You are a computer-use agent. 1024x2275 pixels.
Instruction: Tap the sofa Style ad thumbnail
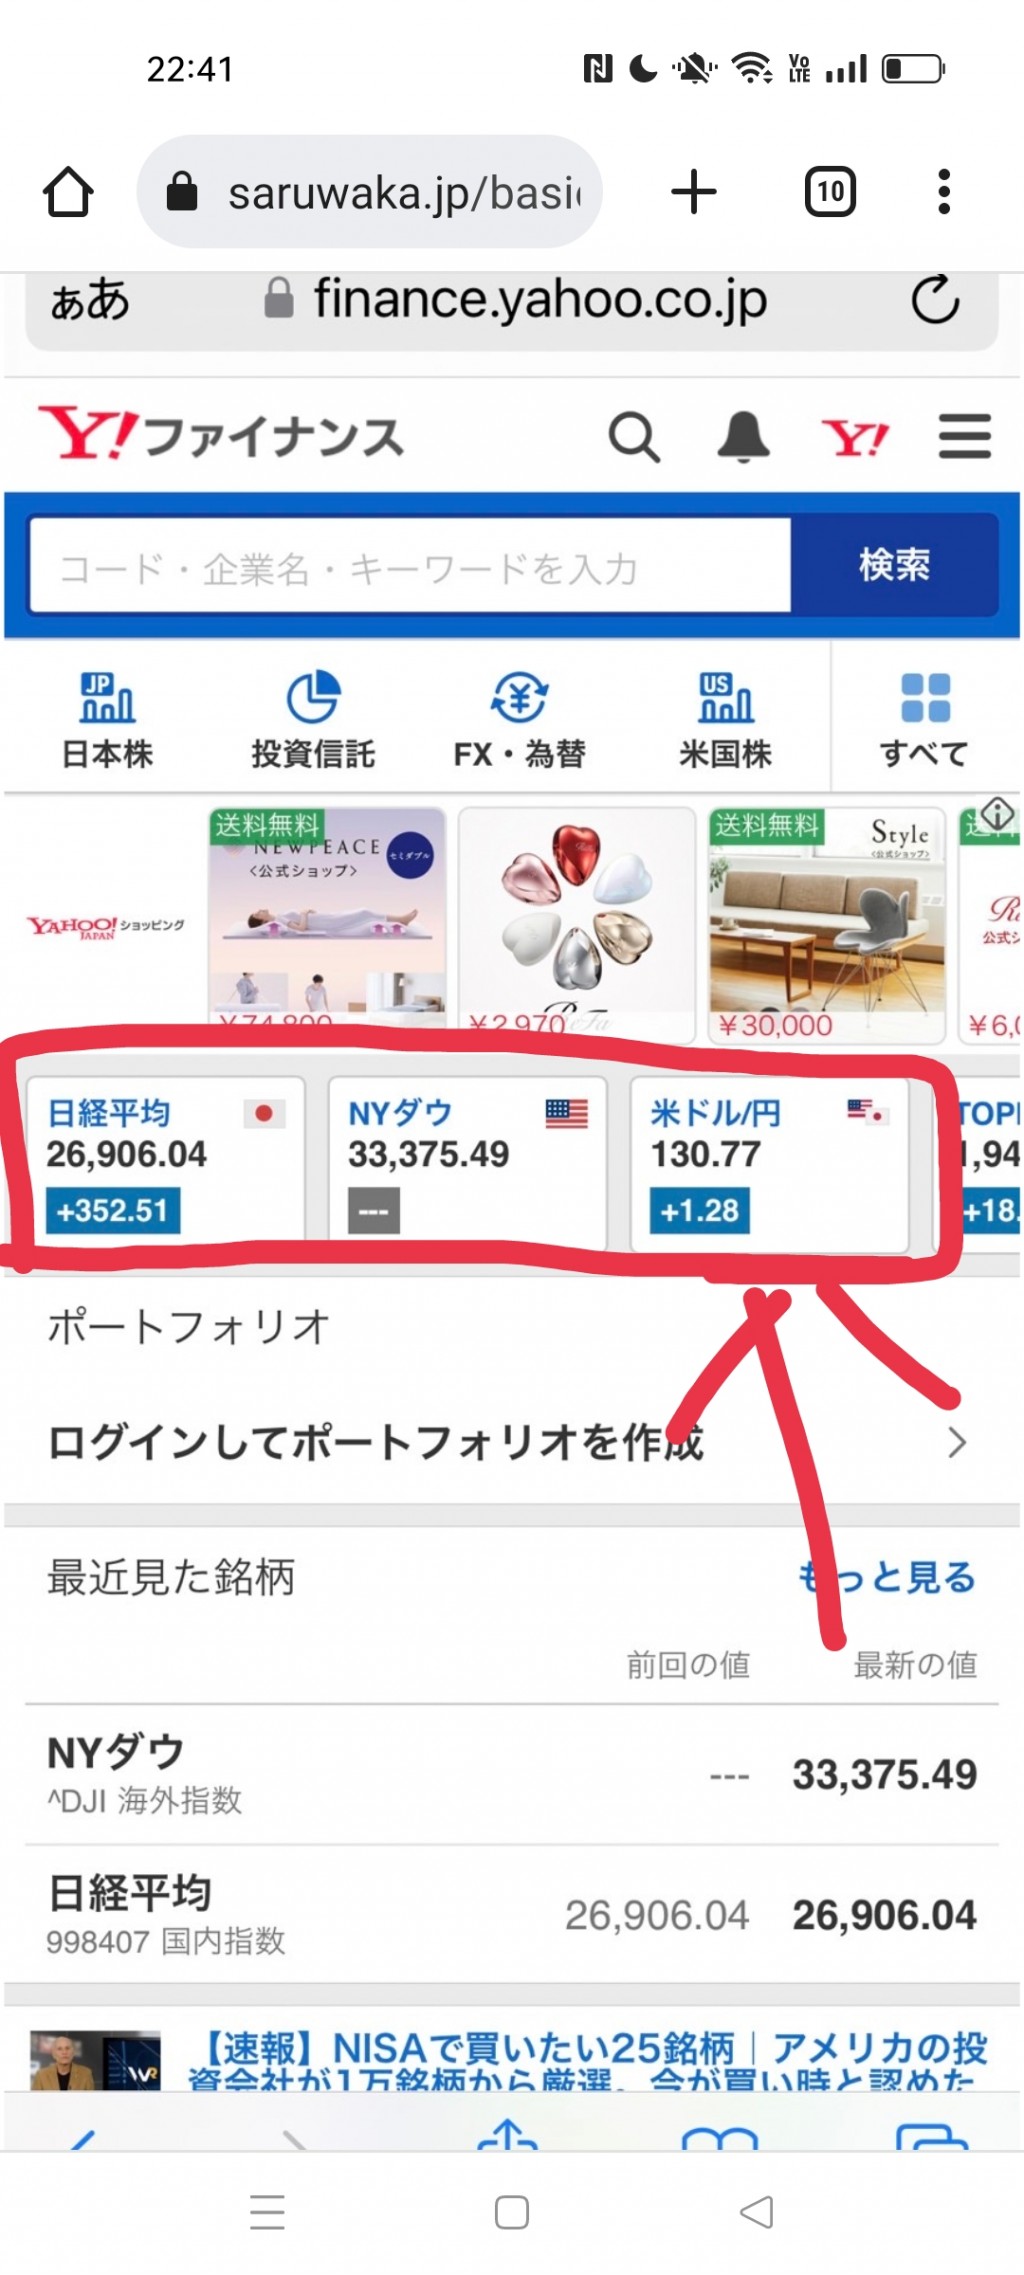coord(827,925)
